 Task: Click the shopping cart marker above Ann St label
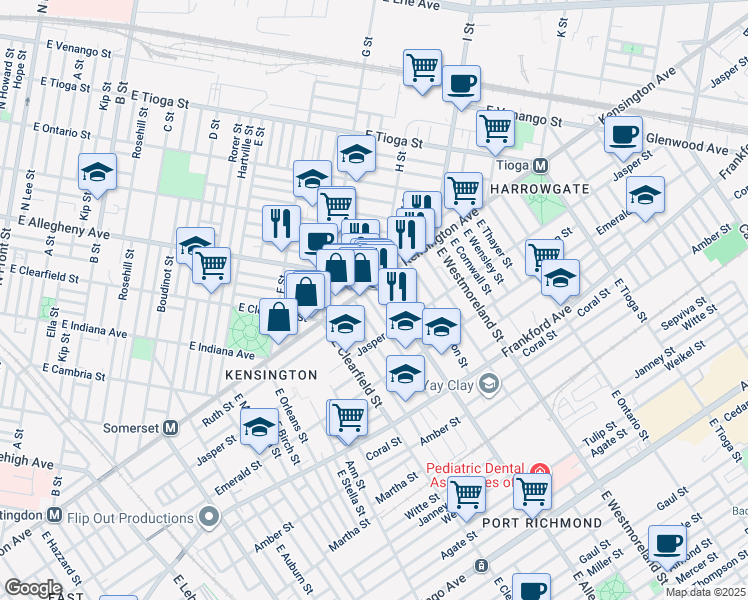pyautogui.click(x=349, y=418)
